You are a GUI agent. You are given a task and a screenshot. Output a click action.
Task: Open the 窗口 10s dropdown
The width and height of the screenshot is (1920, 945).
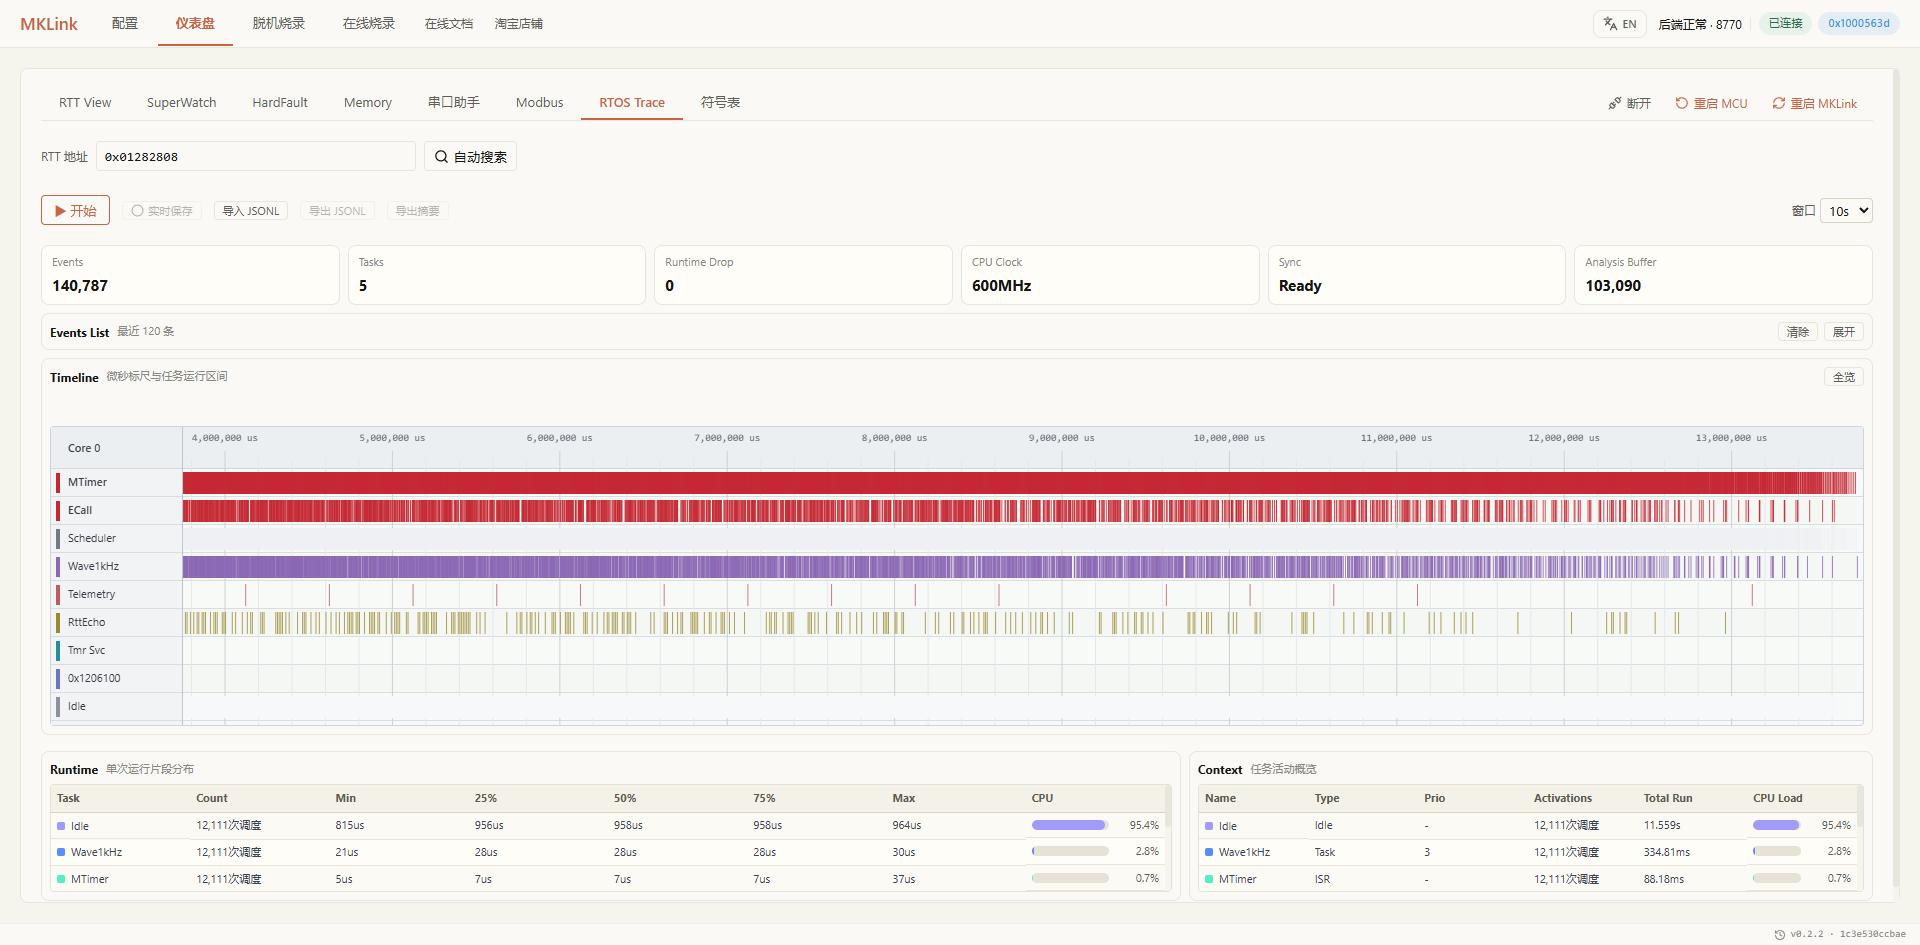pyautogui.click(x=1846, y=211)
